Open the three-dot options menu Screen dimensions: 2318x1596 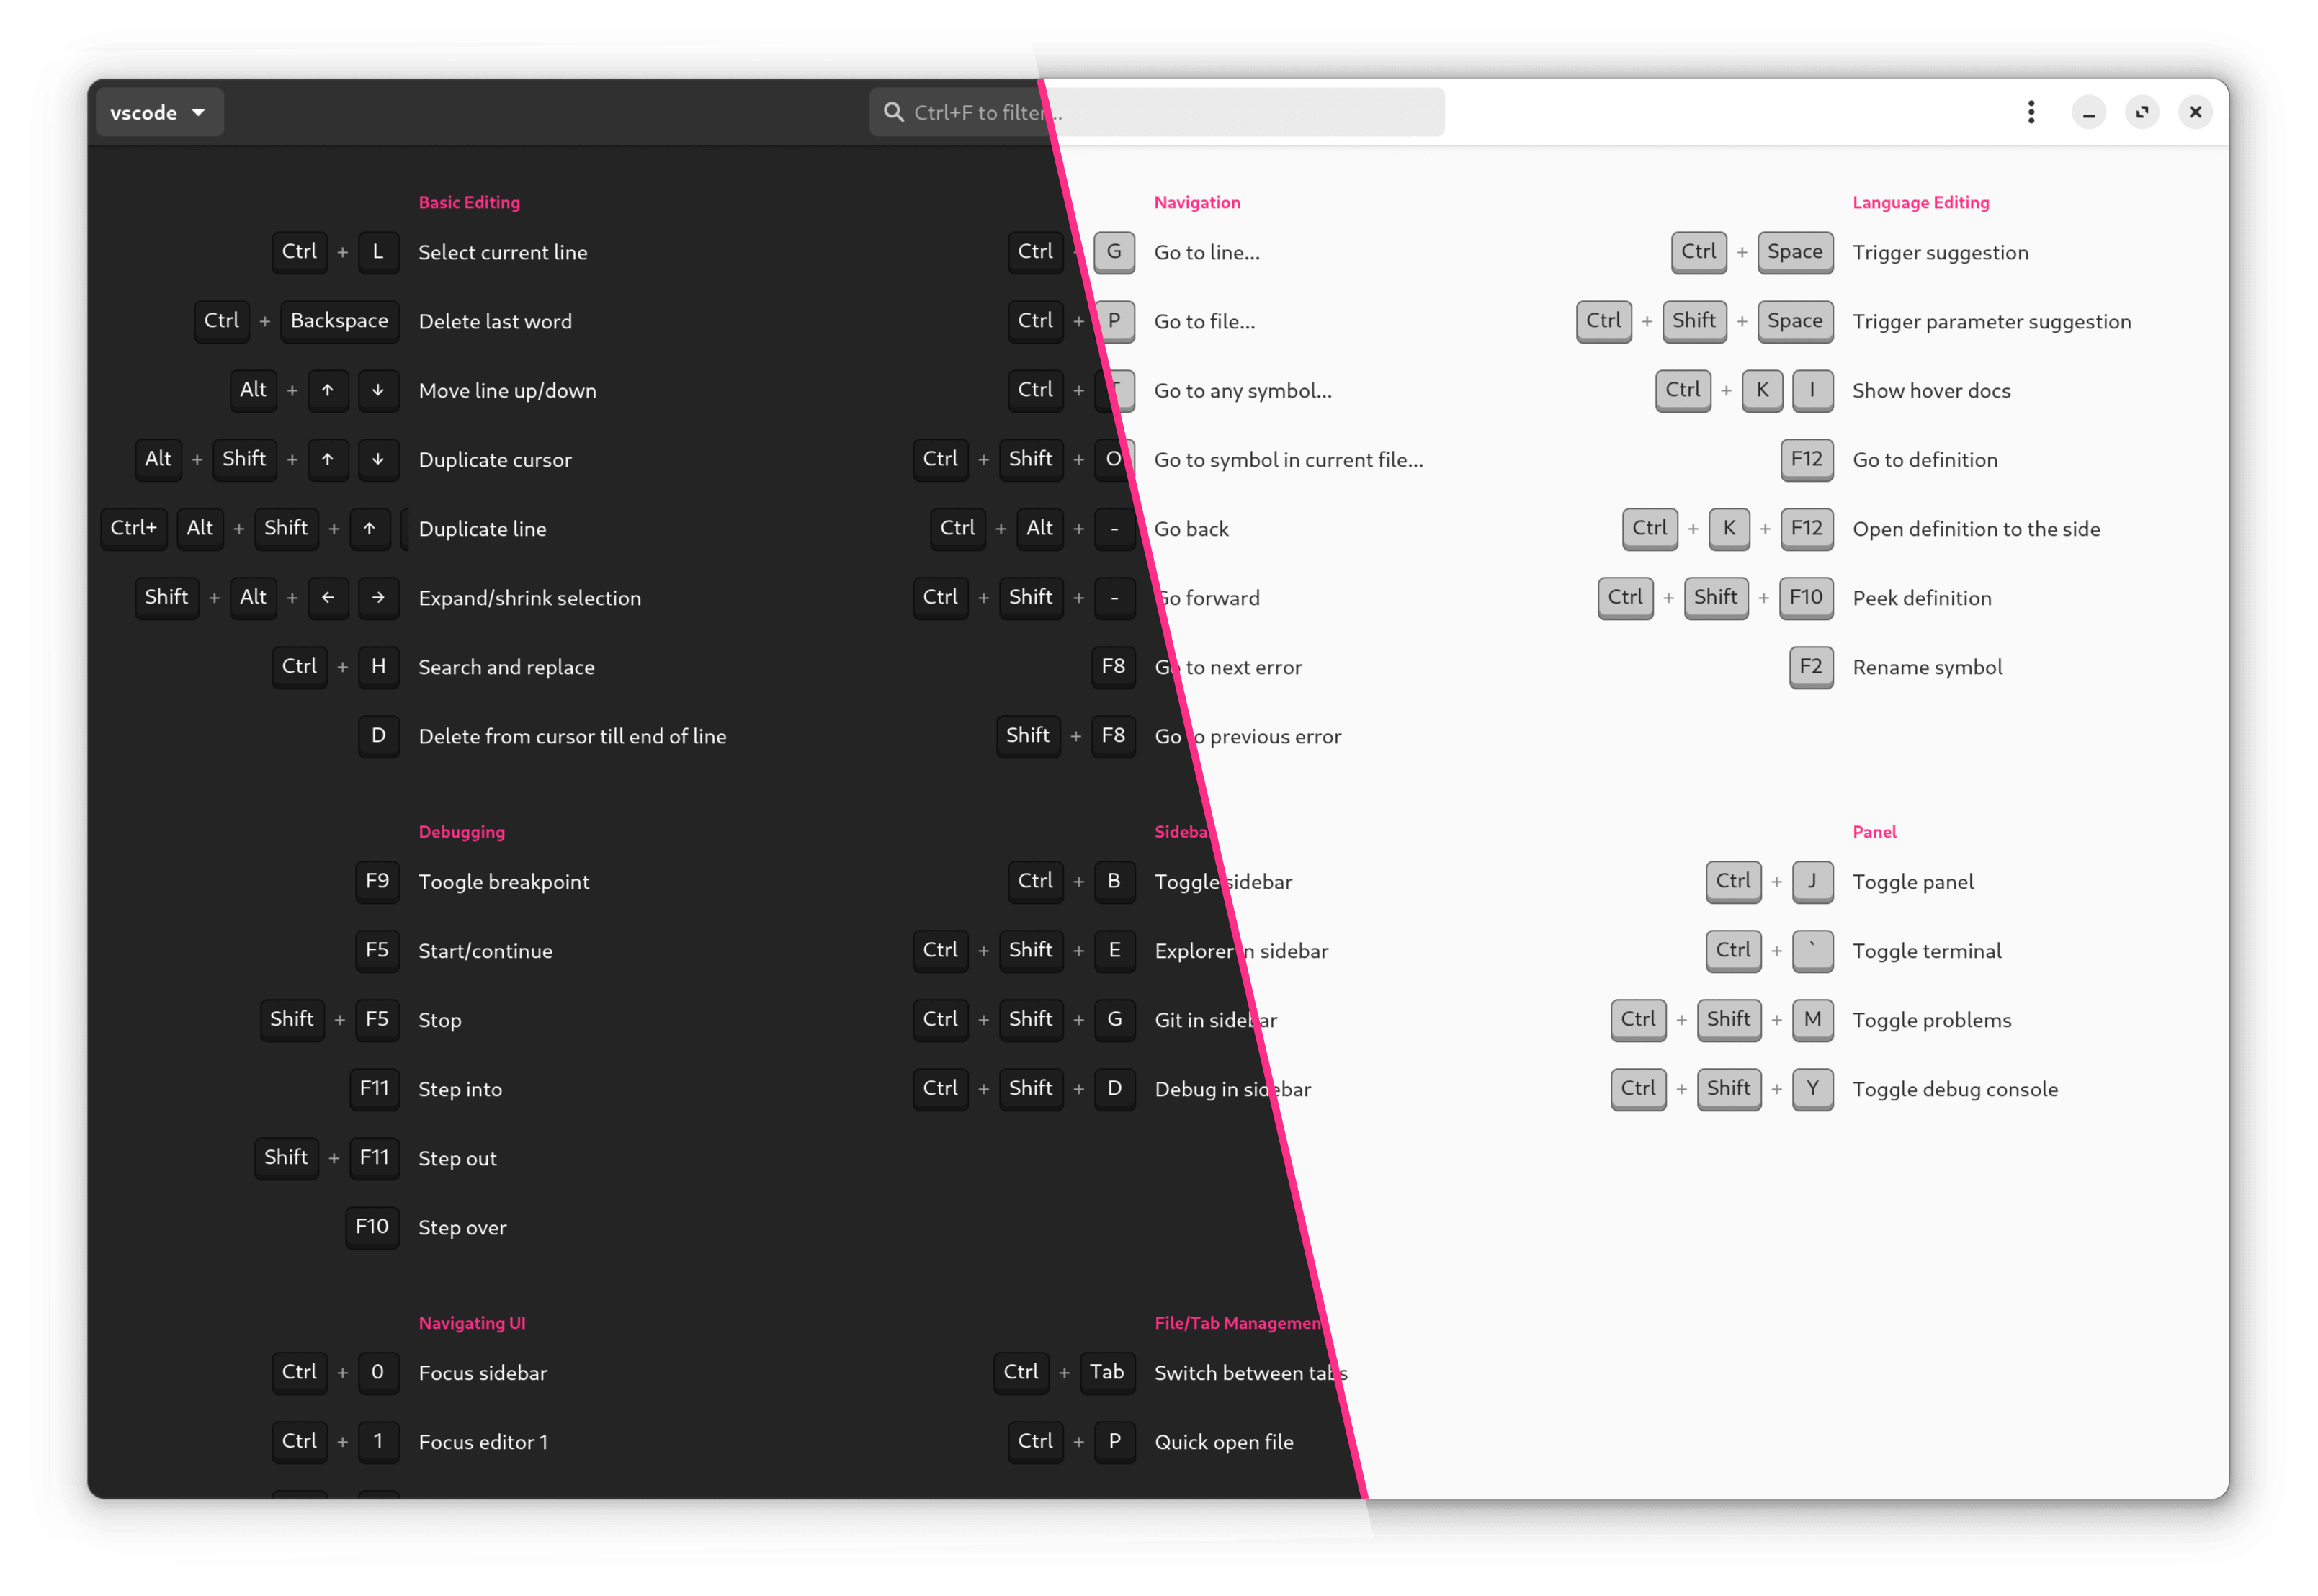(x=2031, y=111)
